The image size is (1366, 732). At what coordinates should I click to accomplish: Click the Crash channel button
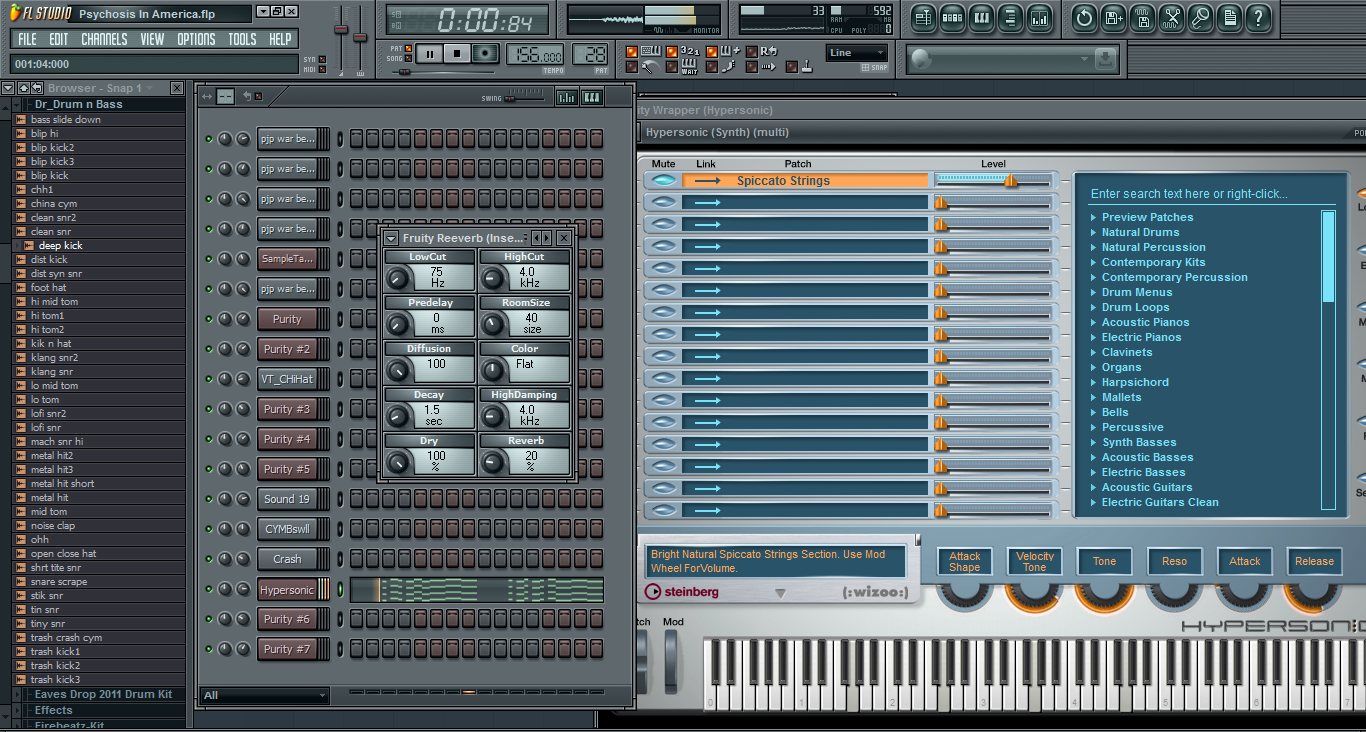pos(287,559)
